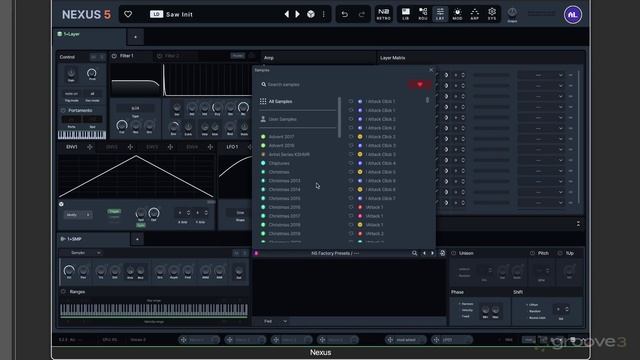Open the ENV1 mode dropdown
Viewport: 640px width, 360px height.
tap(78, 215)
